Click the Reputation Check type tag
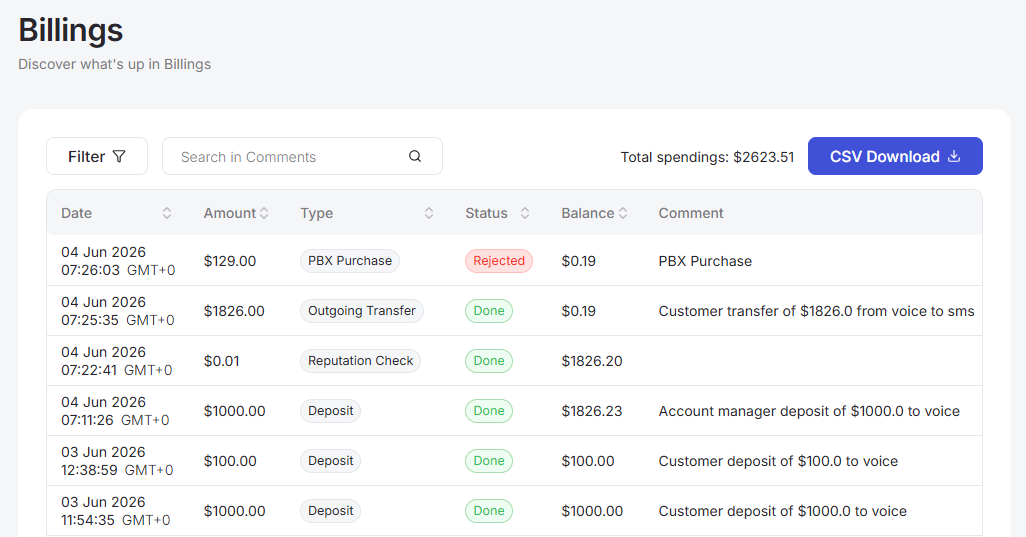This screenshot has width=1026, height=537. click(x=361, y=361)
